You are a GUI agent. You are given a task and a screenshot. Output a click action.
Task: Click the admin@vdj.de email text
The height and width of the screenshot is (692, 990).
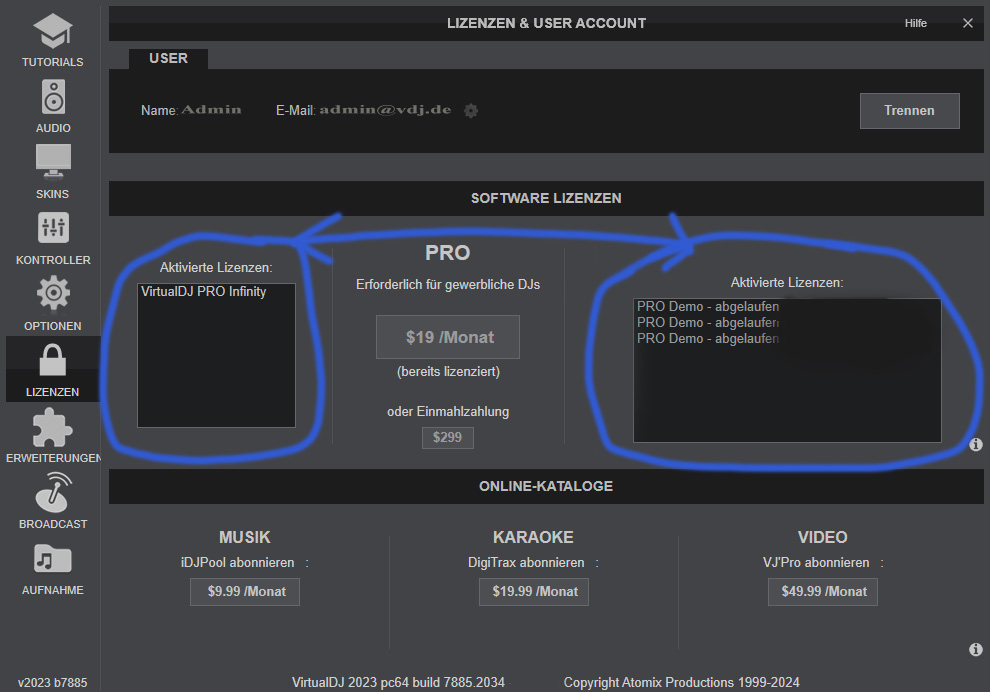point(385,110)
